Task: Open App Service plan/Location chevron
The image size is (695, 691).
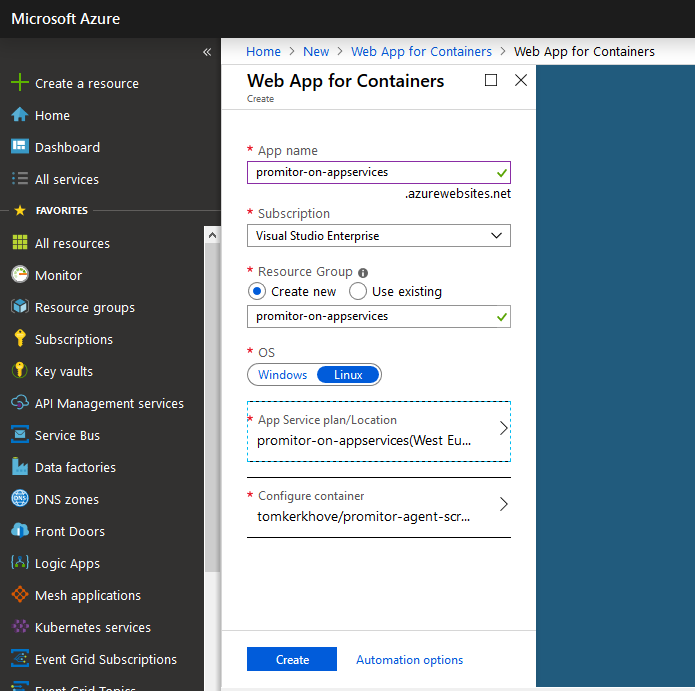Action: coord(504,428)
